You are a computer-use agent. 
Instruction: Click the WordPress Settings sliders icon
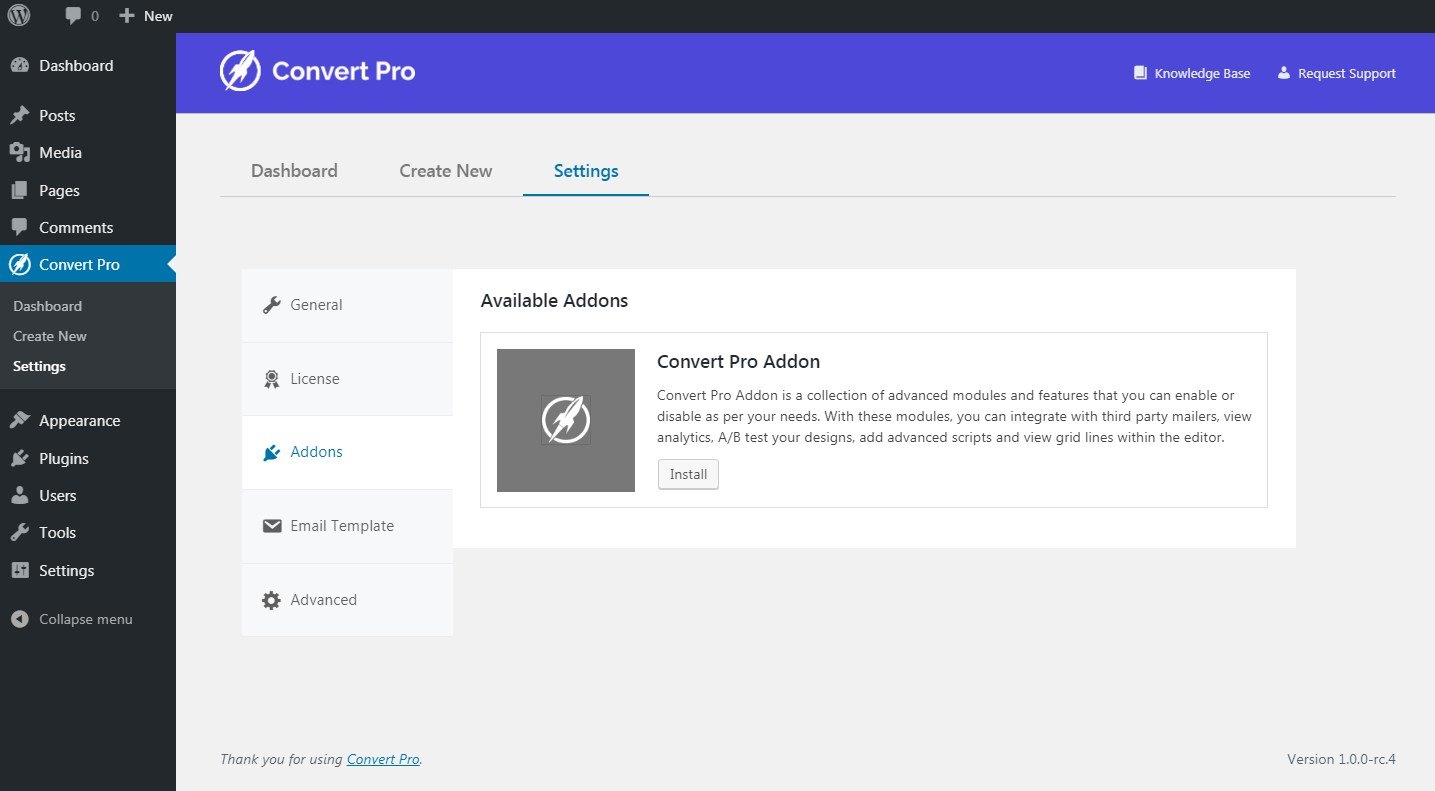pyautogui.click(x=19, y=571)
